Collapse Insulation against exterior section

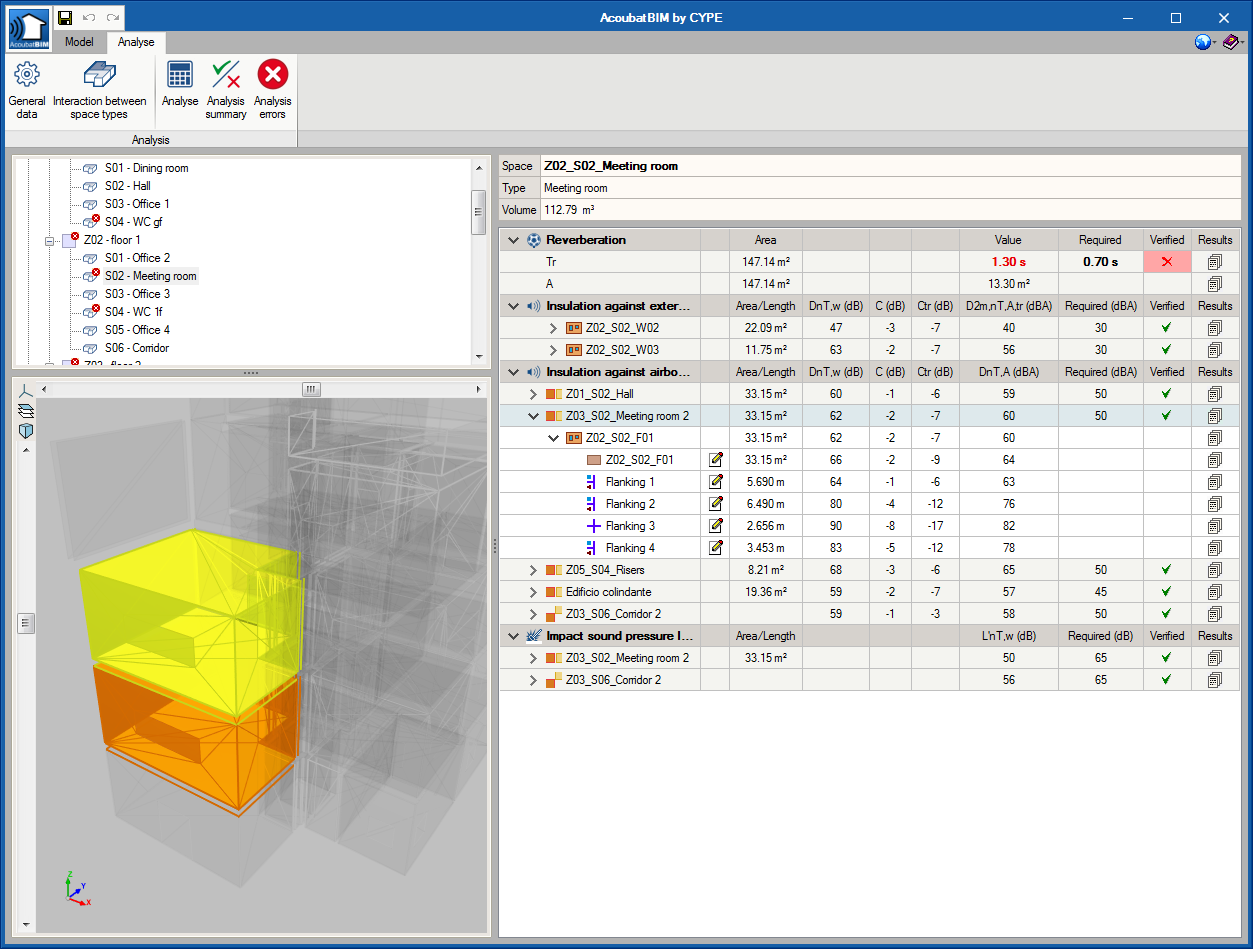(x=514, y=306)
